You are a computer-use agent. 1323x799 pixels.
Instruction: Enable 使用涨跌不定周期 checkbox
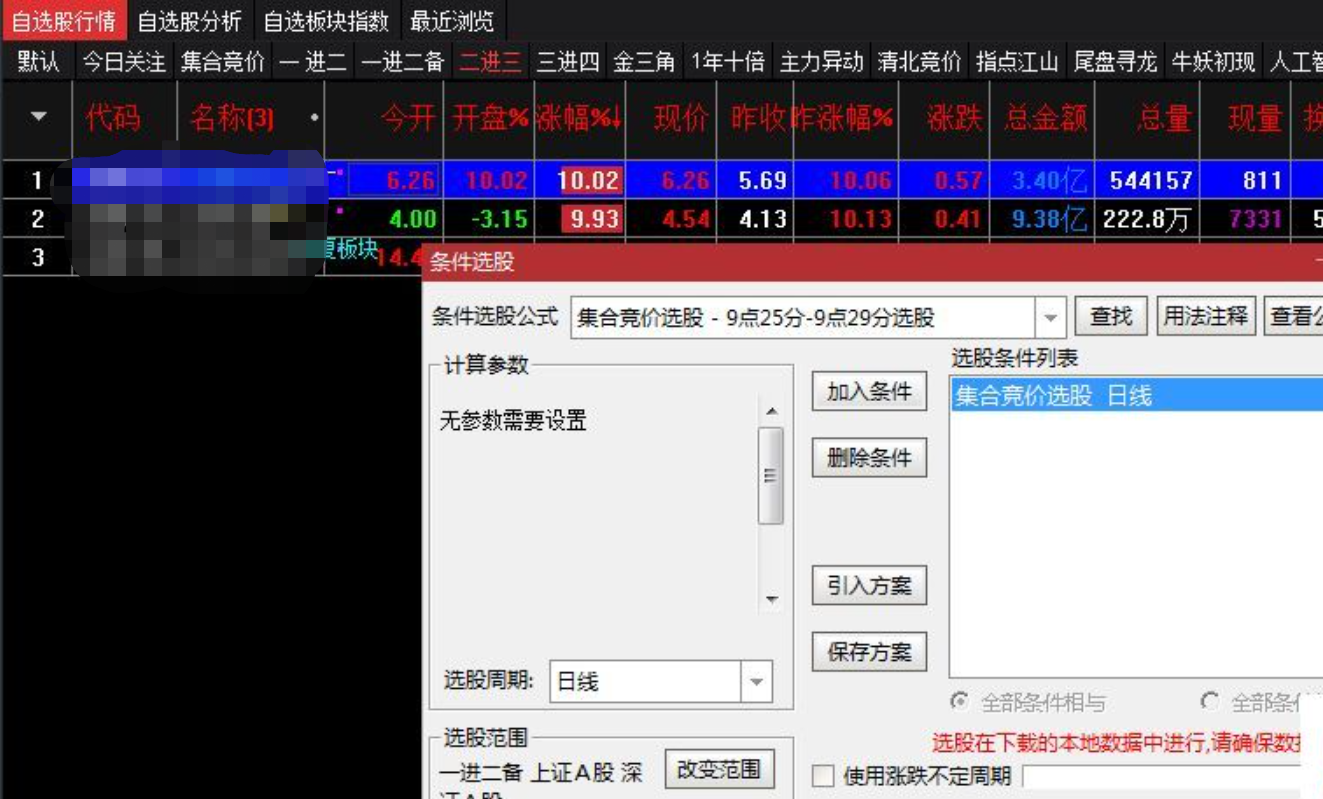(x=823, y=776)
